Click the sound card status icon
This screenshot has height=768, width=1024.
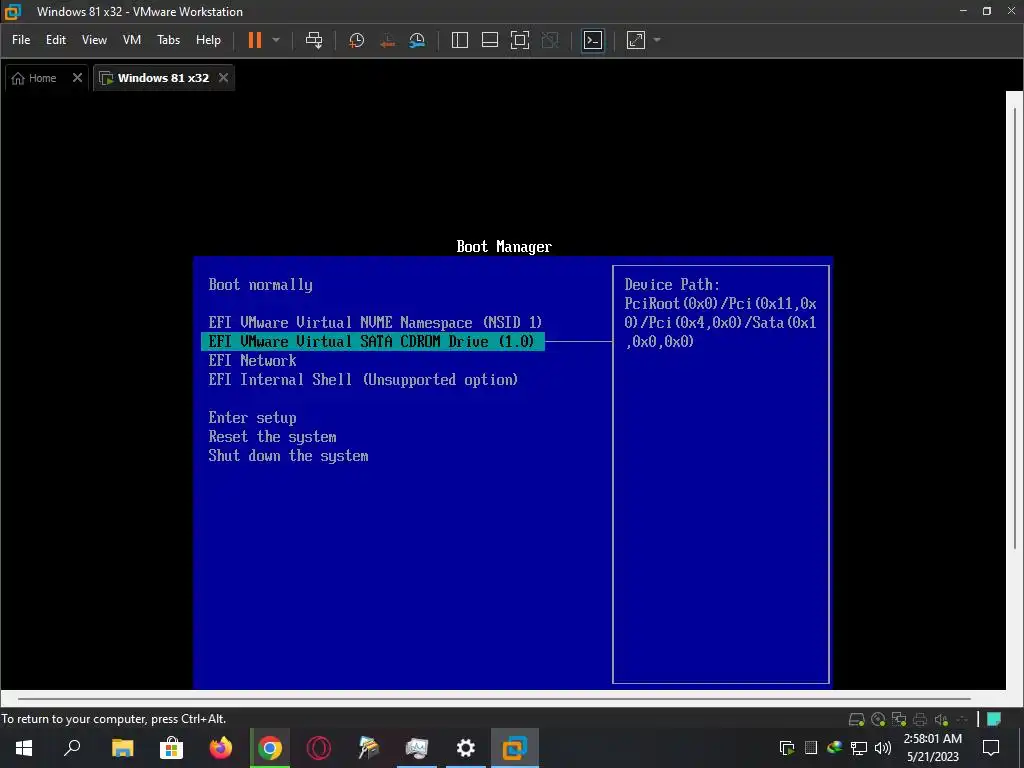[x=941, y=720]
